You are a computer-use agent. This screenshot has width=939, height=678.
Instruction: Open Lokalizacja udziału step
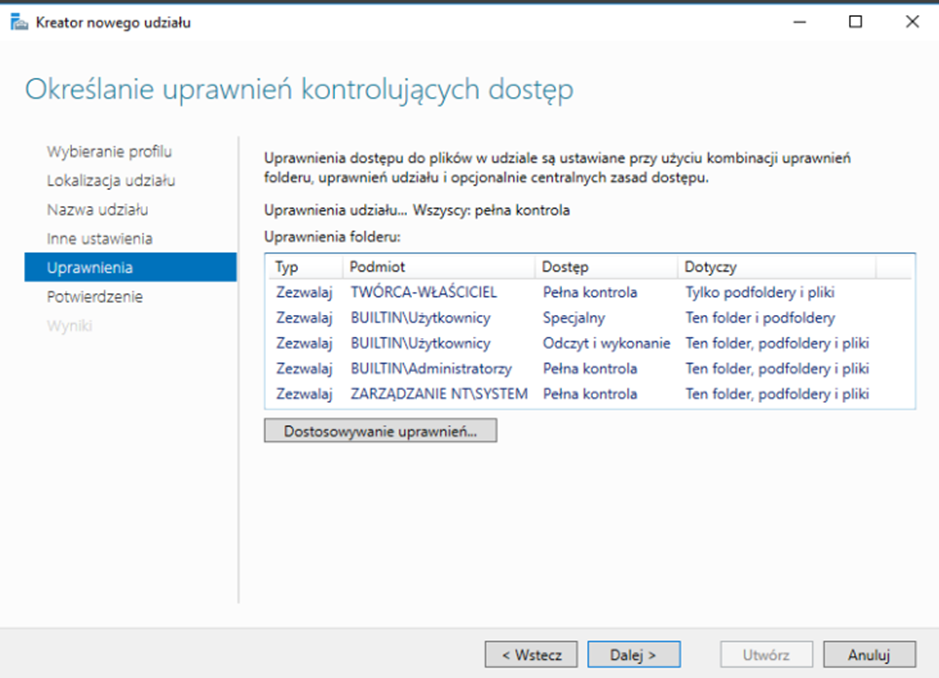pos(111,181)
